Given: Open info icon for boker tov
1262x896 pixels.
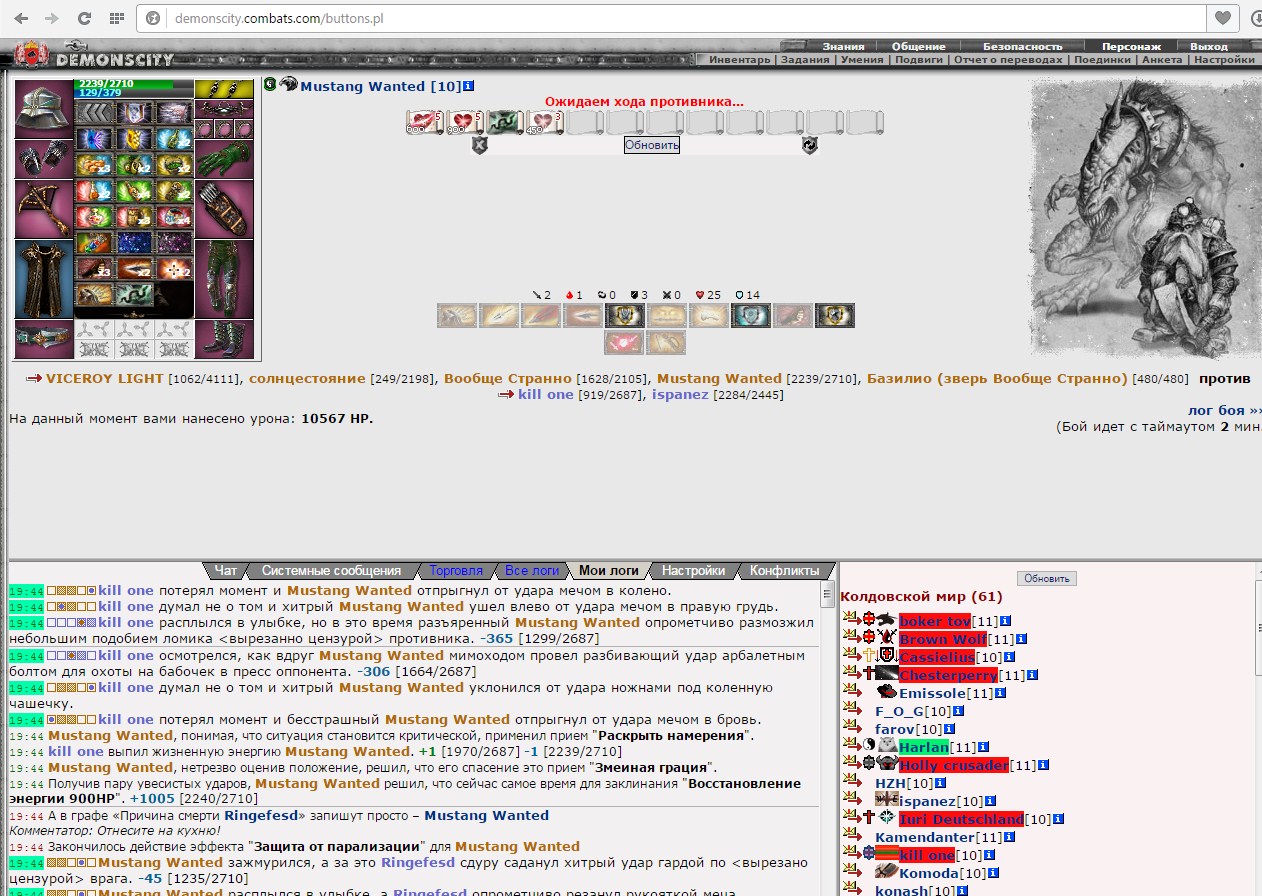Looking at the screenshot, I should pos(1006,621).
